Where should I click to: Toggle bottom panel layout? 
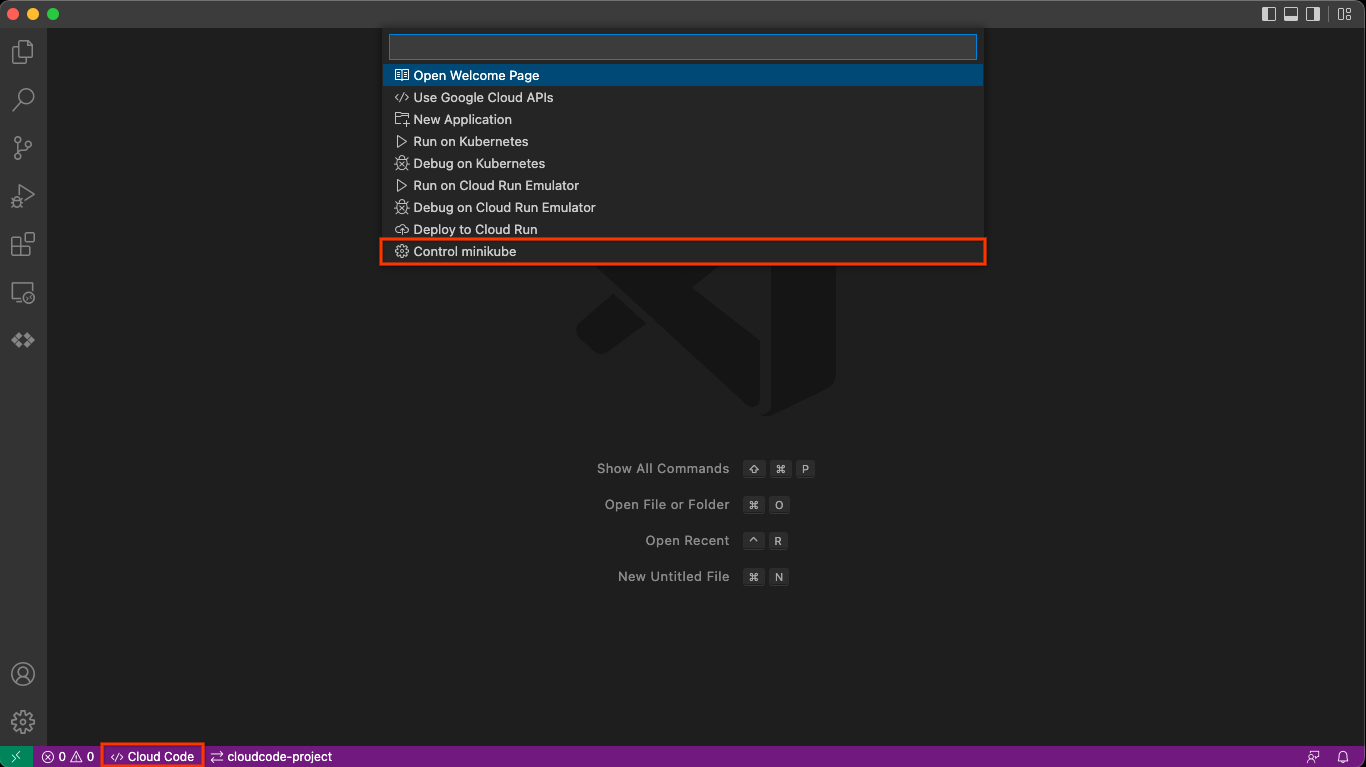point(1291,14)
